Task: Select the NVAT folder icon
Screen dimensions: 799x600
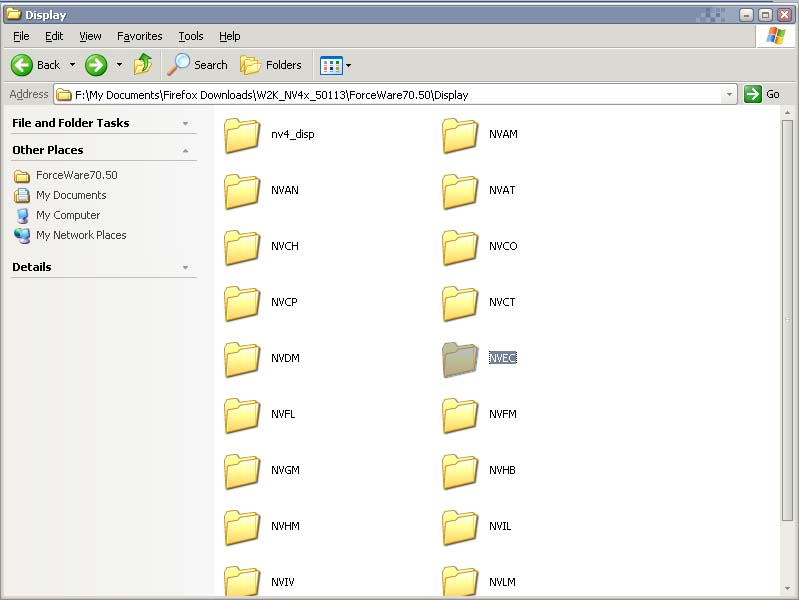Action: coord(460,191)
